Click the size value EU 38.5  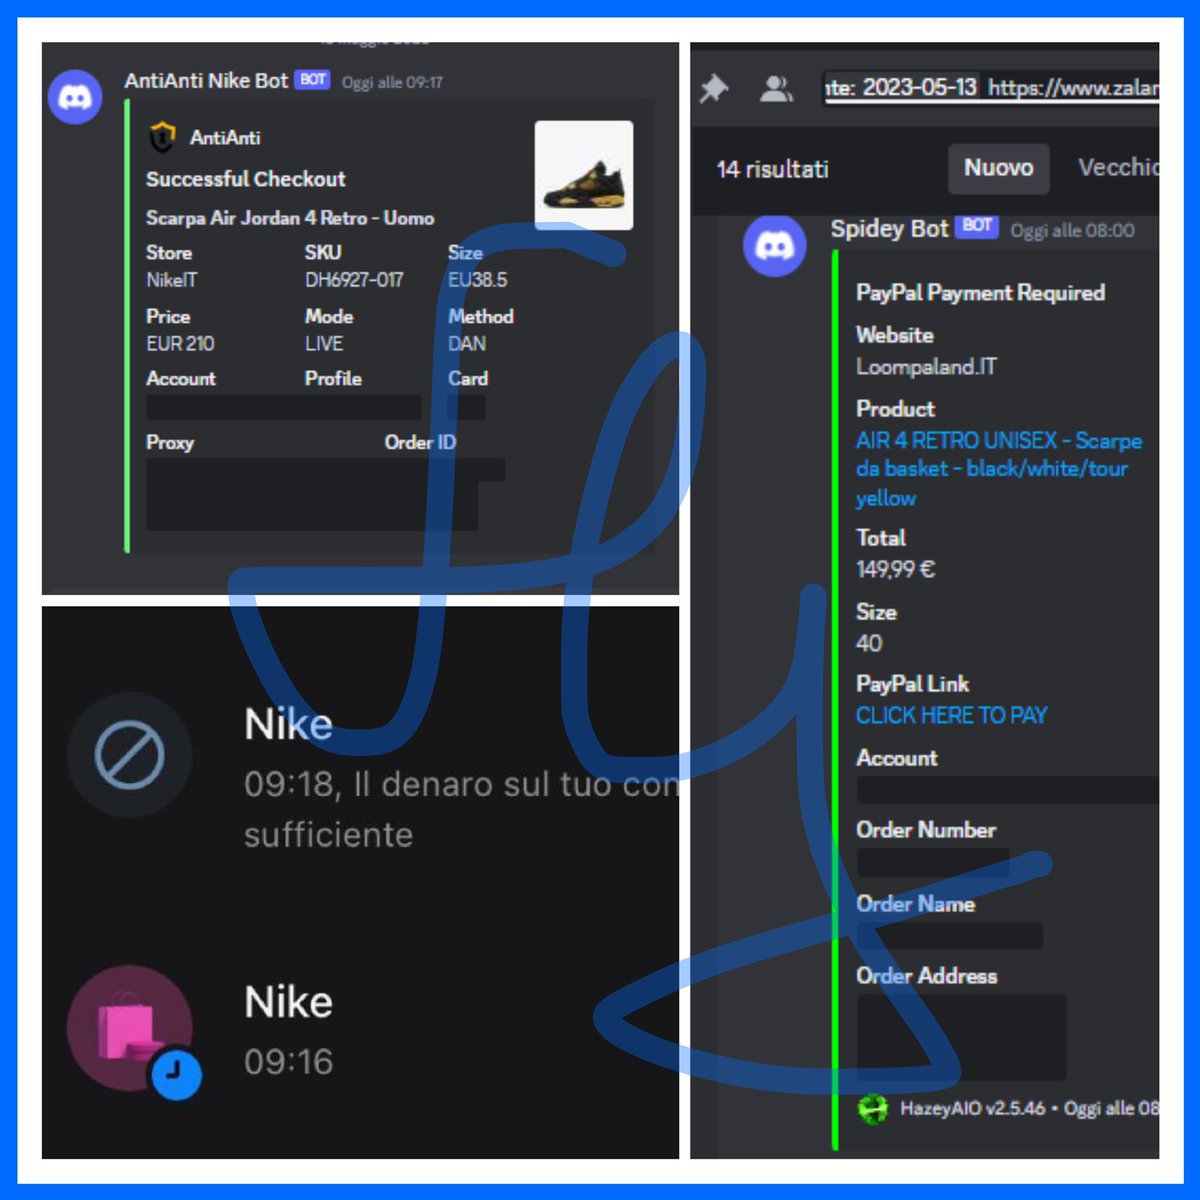coord(478,280)
